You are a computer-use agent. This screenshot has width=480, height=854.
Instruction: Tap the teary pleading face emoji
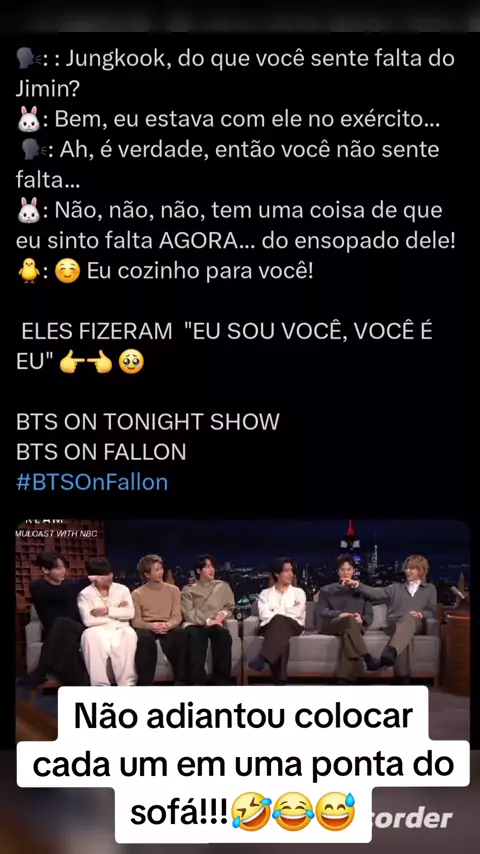tap(131, 362)
